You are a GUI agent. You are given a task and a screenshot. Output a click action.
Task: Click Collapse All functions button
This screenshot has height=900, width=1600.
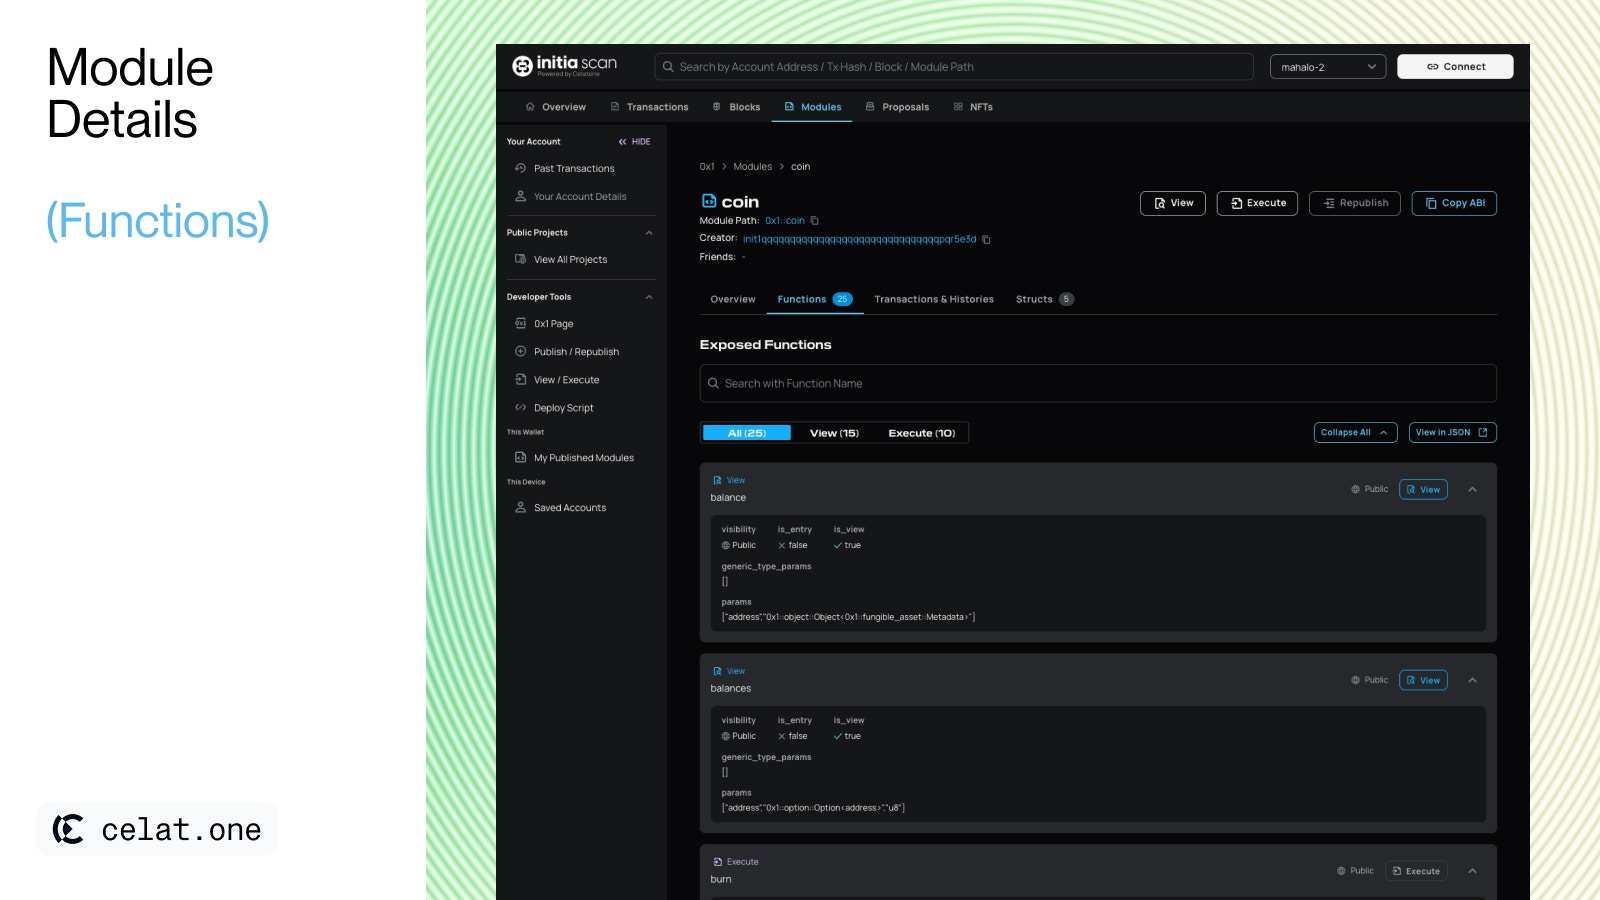pos(1355,433)
